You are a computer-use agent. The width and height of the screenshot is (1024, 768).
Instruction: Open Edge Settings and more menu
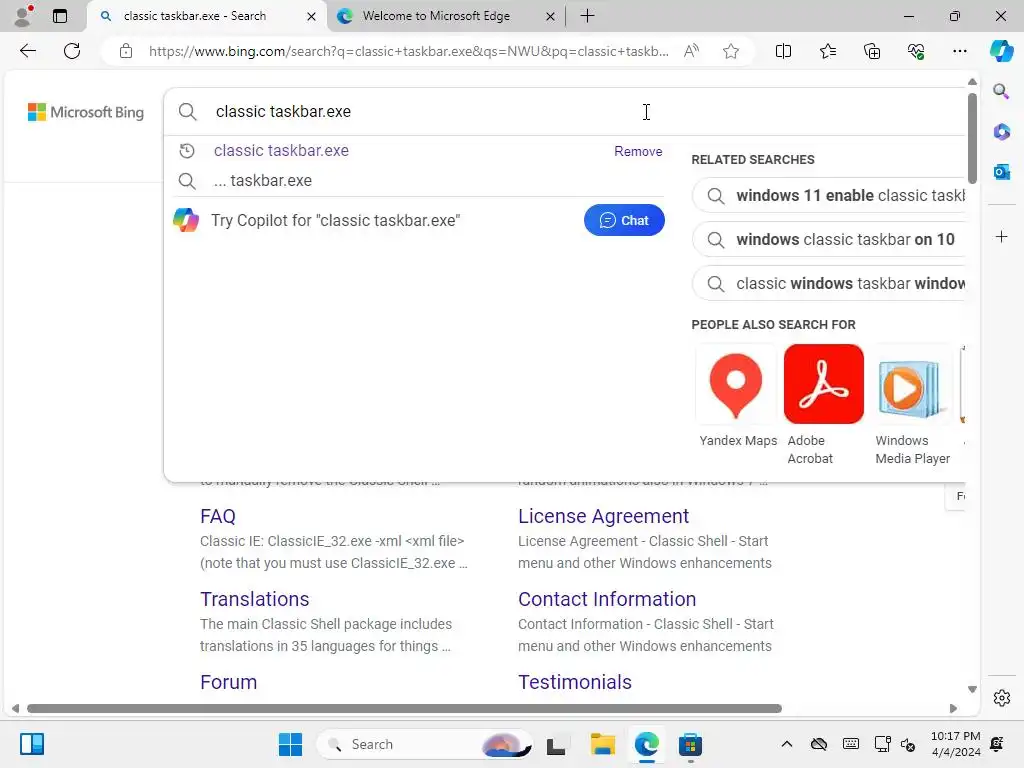pos(959,51)
